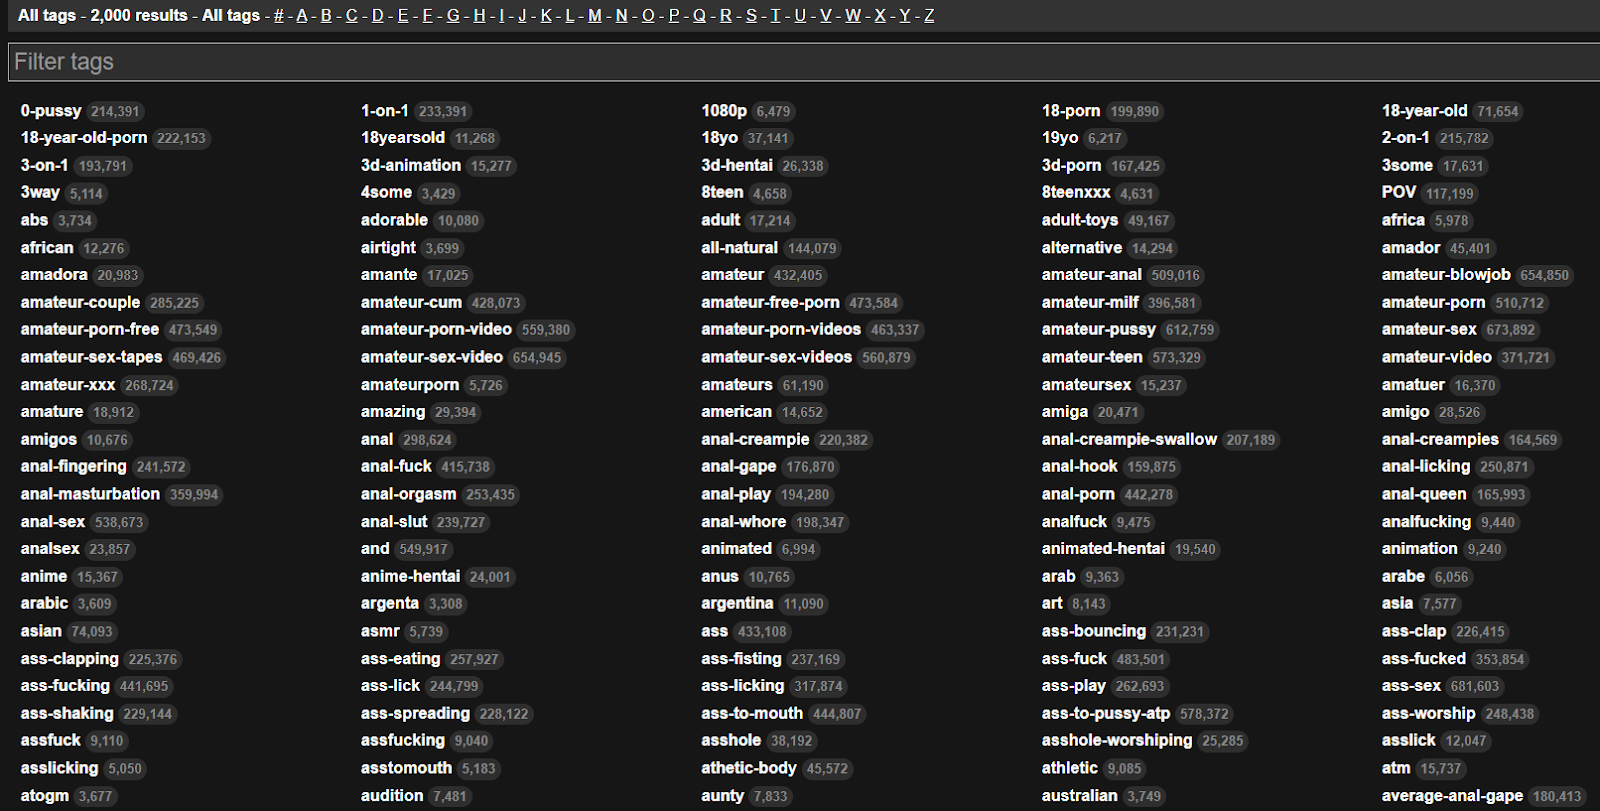Open the '1080p' tag
The height and width of the screenshot is (811, 1600).
point(724,111)
